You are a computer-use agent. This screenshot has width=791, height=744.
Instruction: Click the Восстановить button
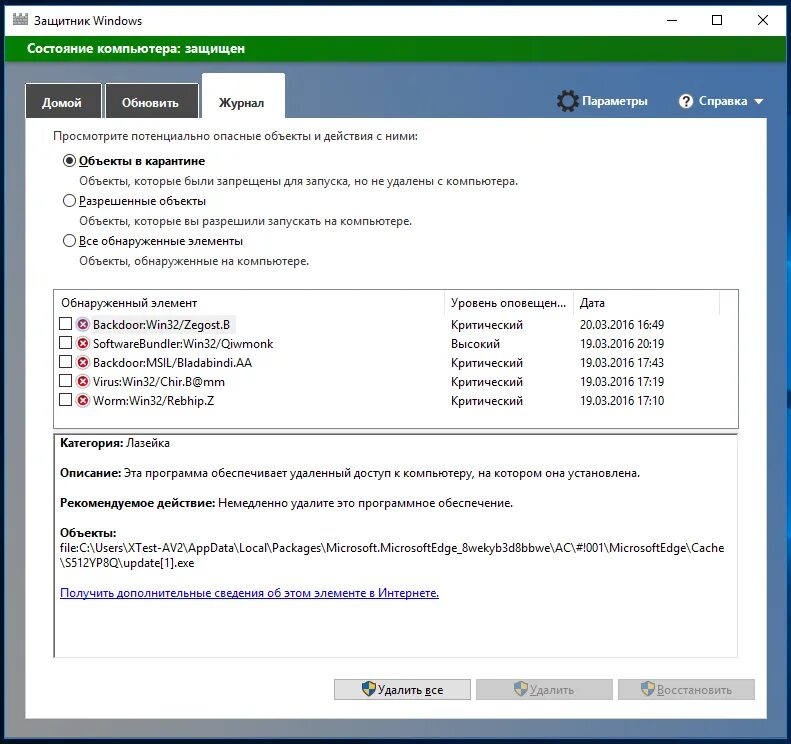(686, 690)
